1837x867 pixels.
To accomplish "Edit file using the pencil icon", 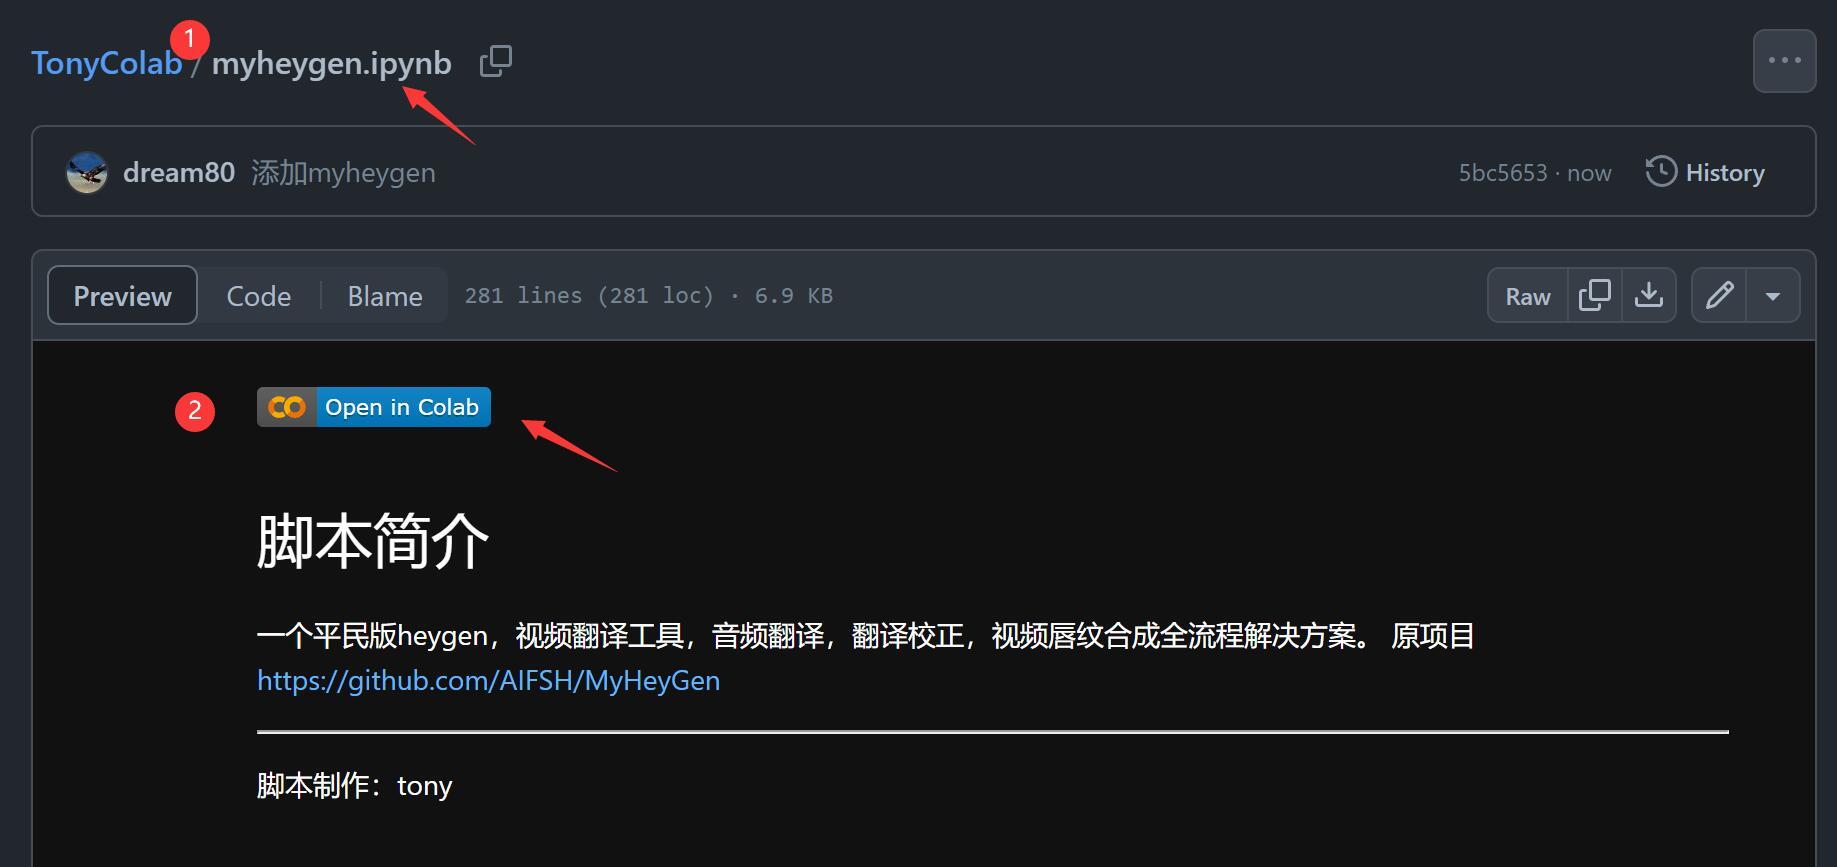I will pyautogui.click(x=1719, y=295).
